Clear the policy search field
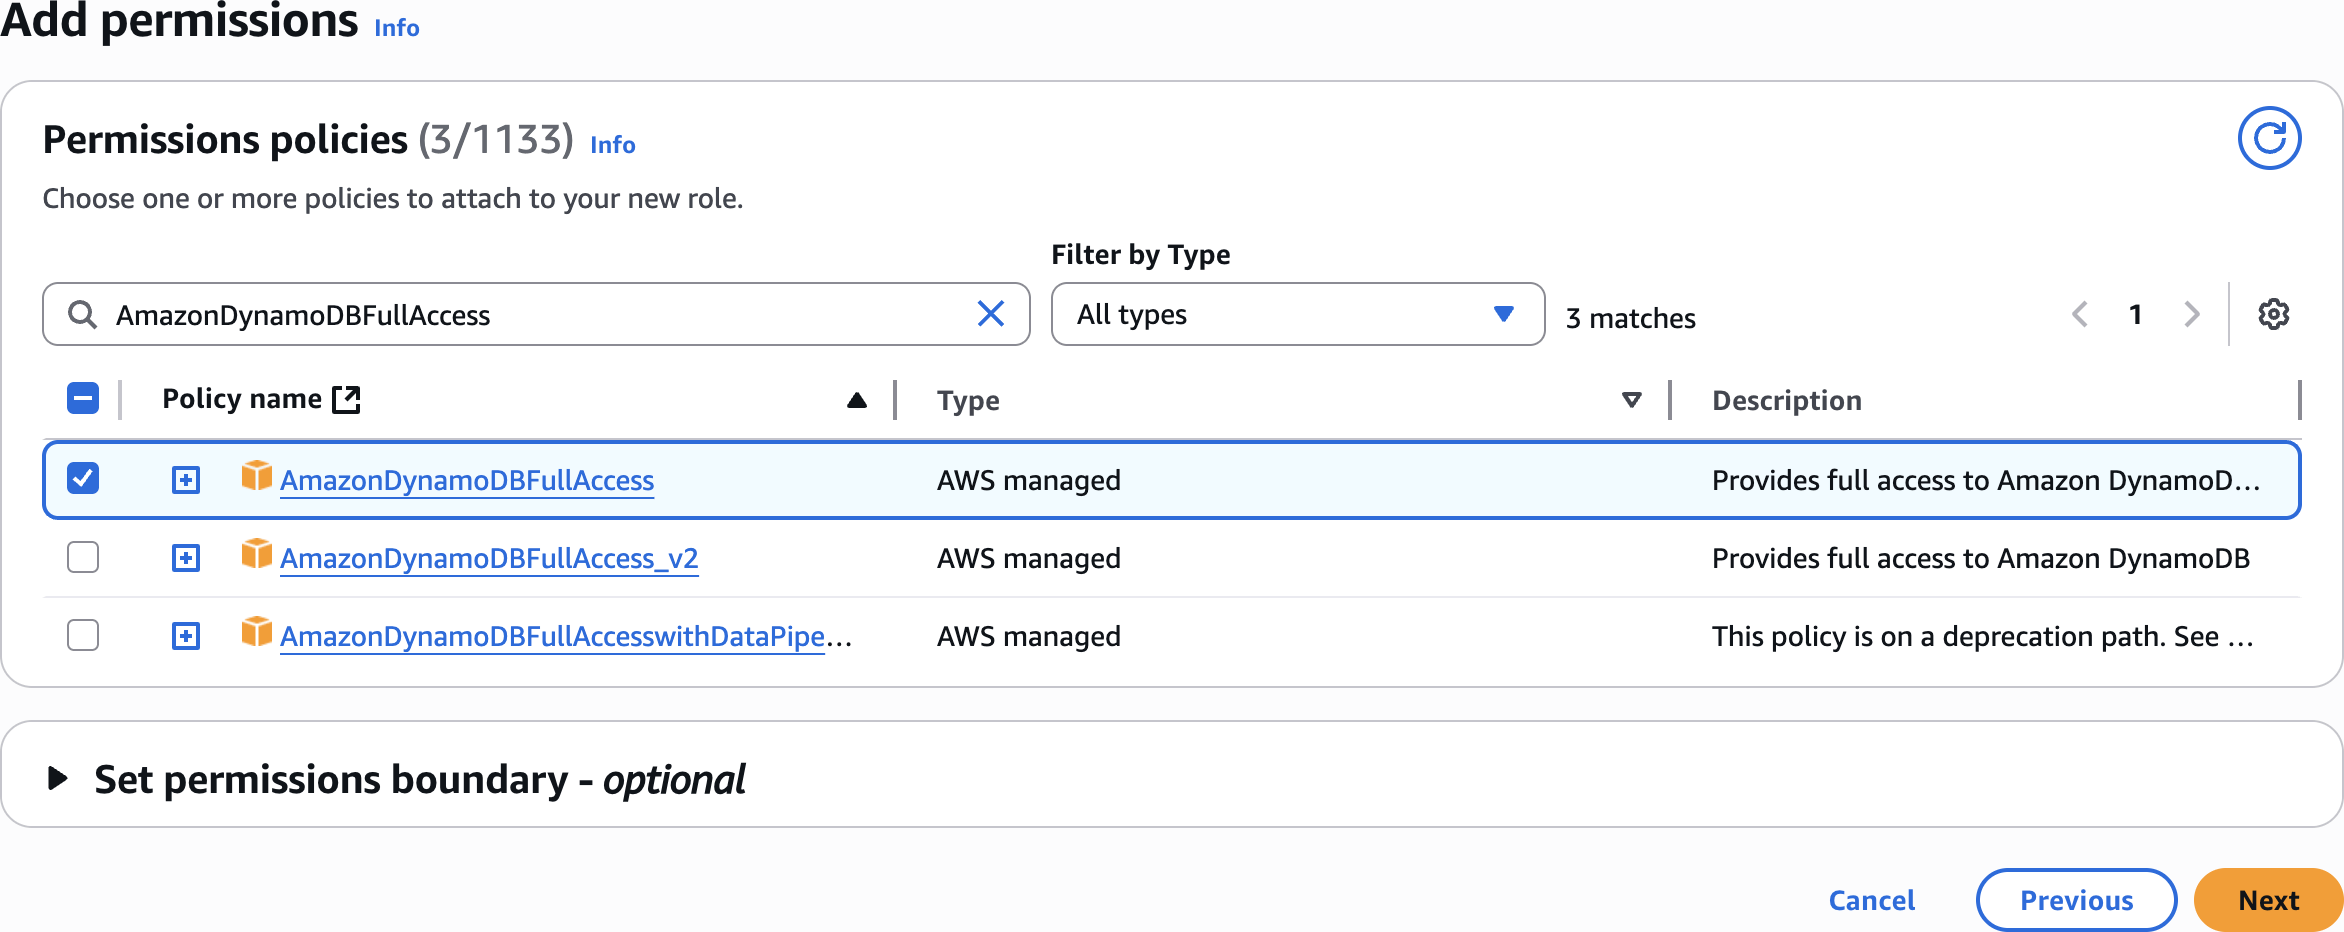Viewport: 2344px width, 932px height. (990, 314)
